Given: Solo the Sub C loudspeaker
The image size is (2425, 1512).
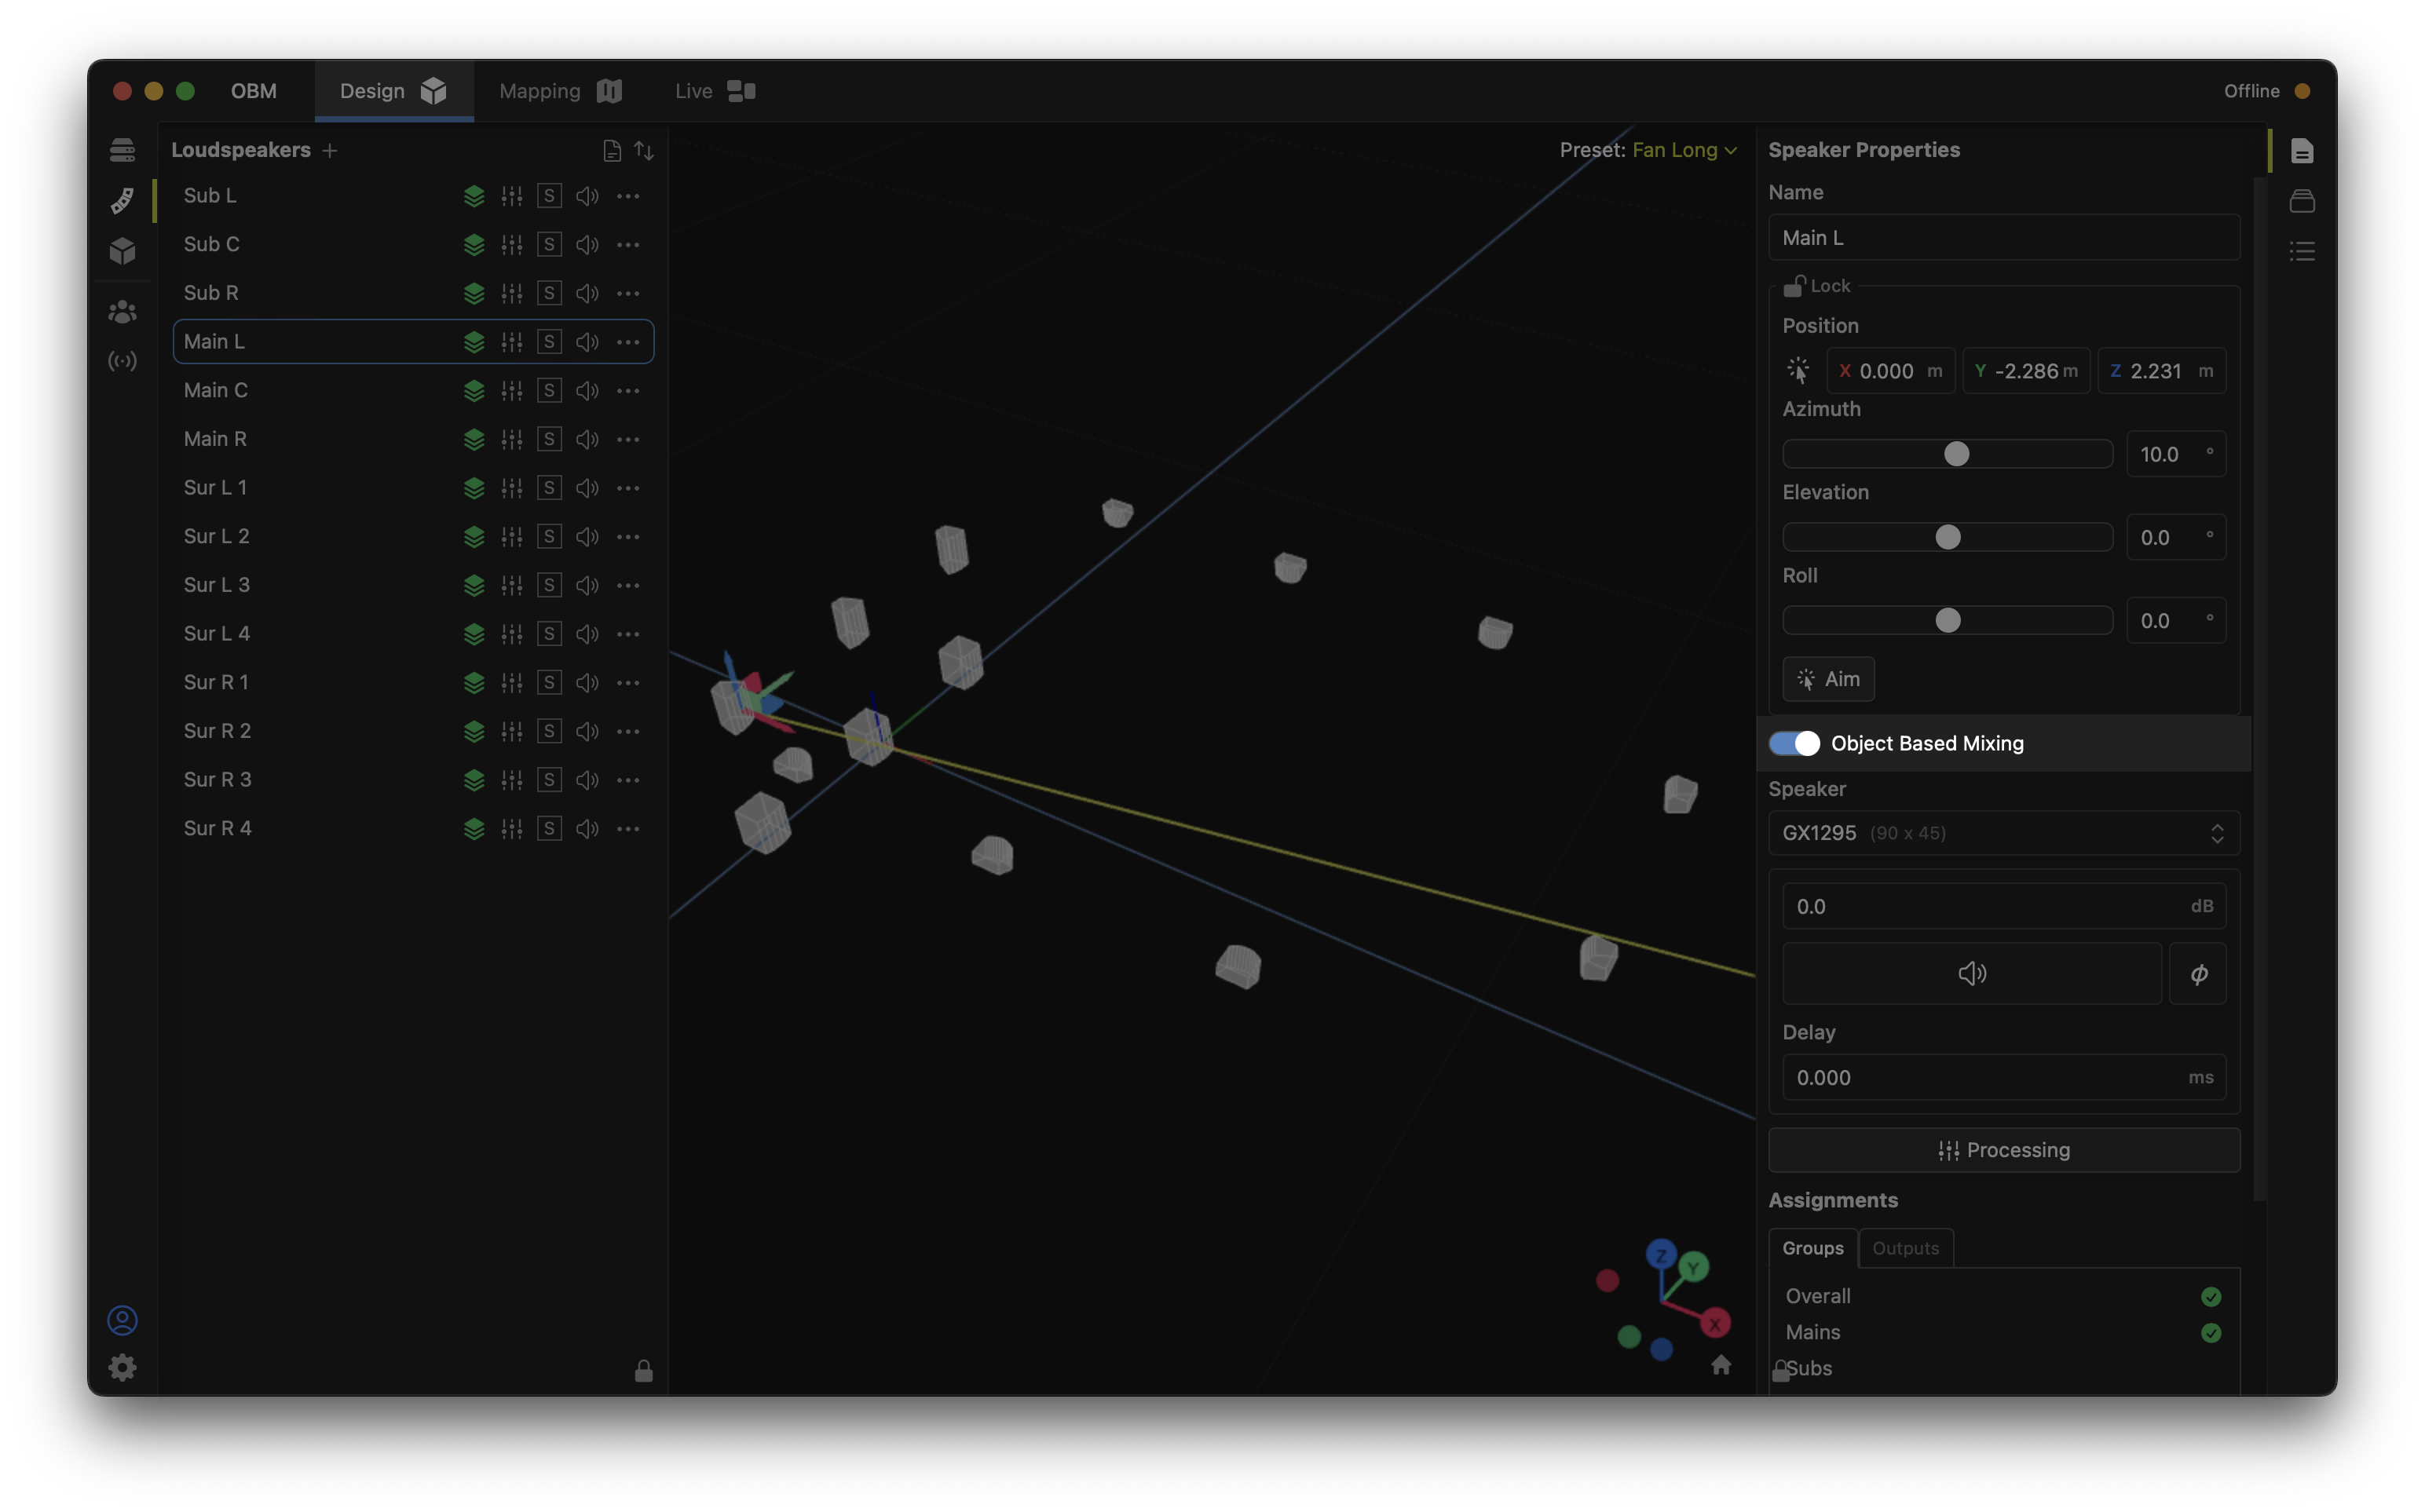Looking at the screenshot, I should coord(549,245).
